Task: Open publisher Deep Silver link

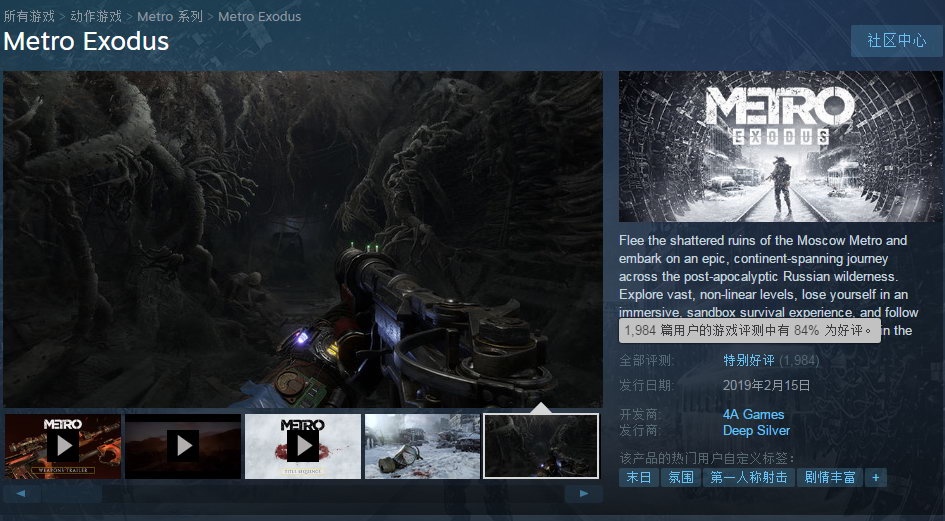Action: (x=756, y=431)
